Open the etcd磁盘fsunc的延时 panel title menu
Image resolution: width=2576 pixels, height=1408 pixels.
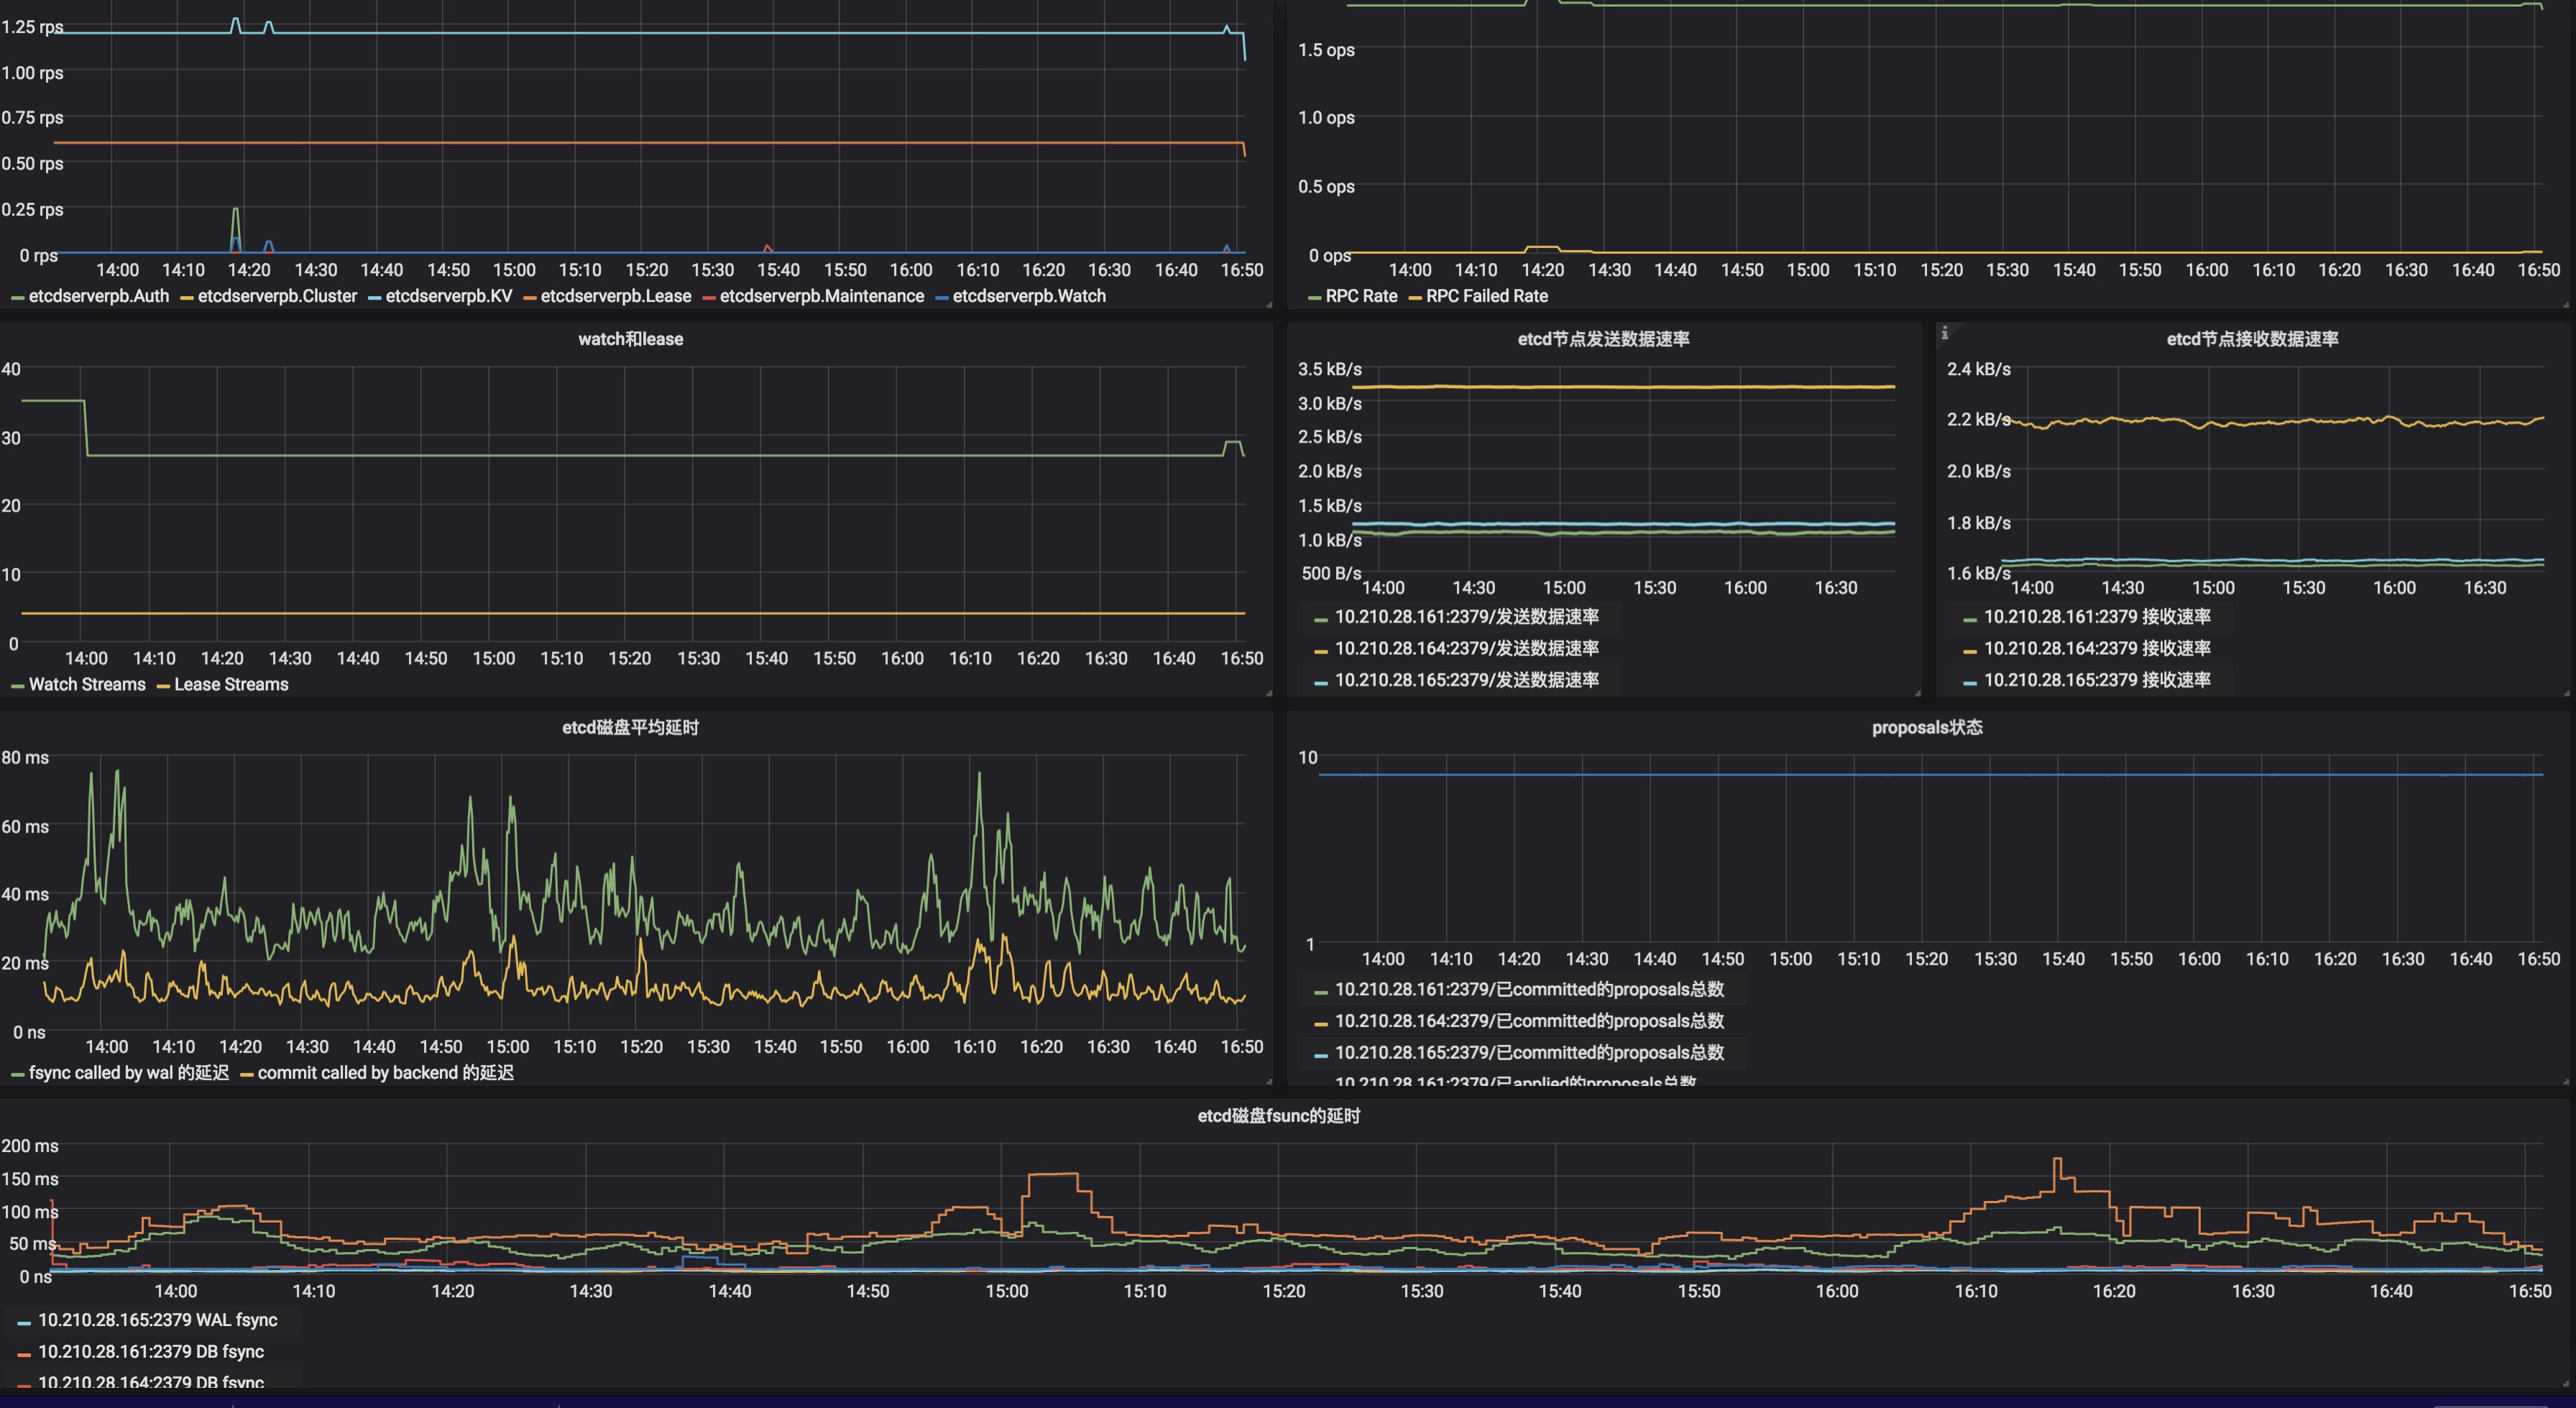tap(1278, 1115)
